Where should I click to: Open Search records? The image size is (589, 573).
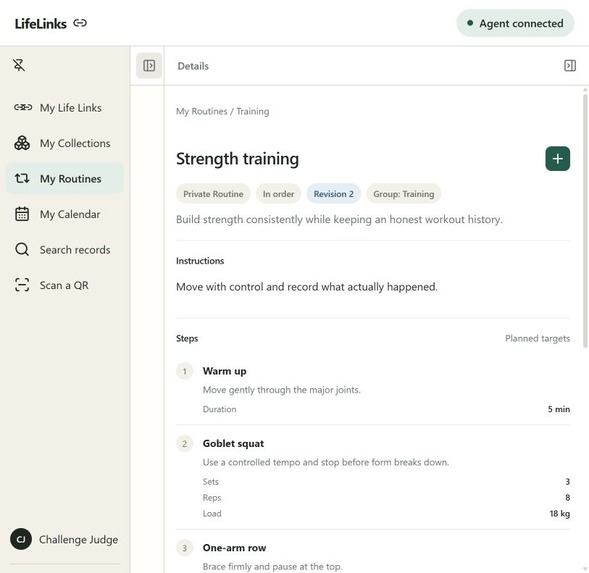coord(65,249)
